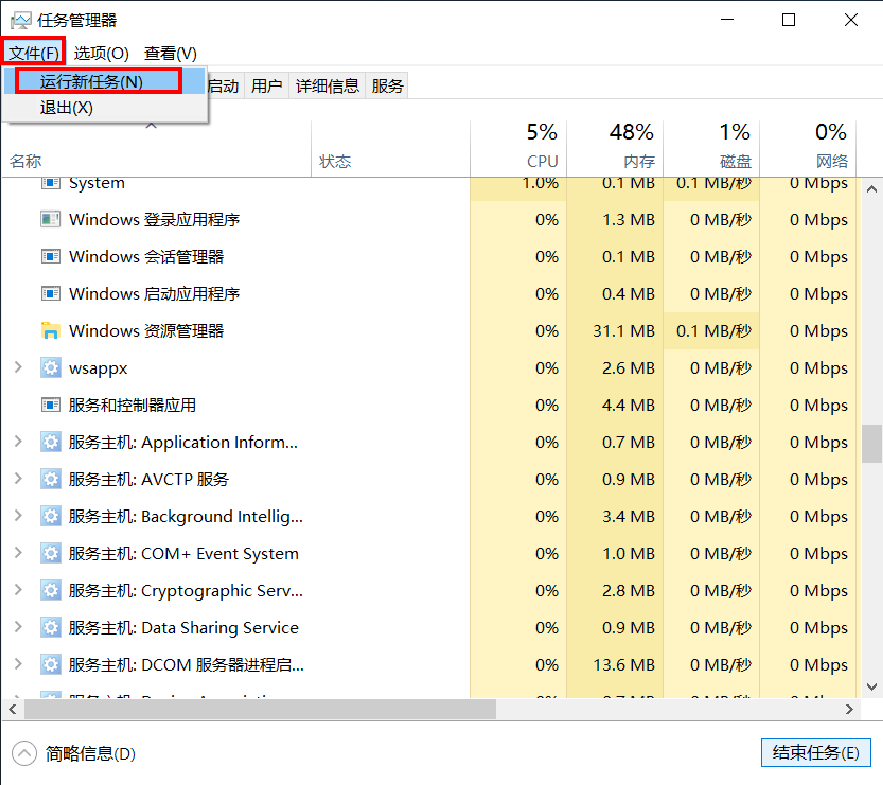Switch to the 详细信息 tab
The width and height of the screenshot is (883, 785).
coord(327,86)
